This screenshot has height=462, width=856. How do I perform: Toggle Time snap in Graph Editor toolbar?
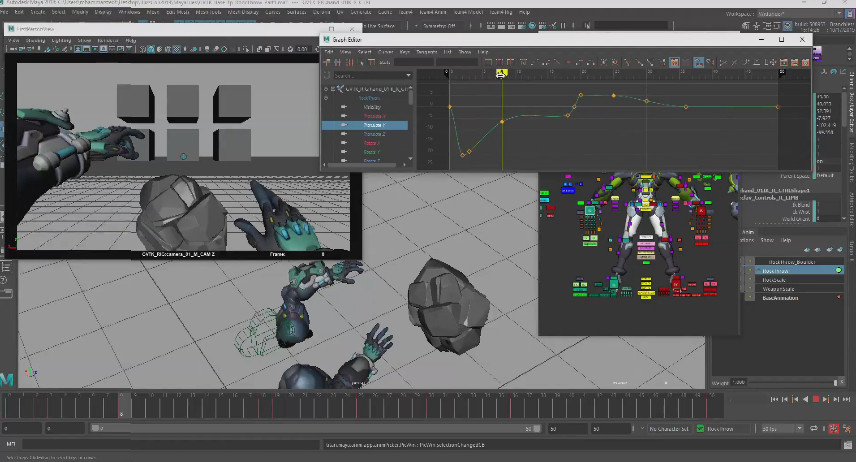(x=699, y=62)
